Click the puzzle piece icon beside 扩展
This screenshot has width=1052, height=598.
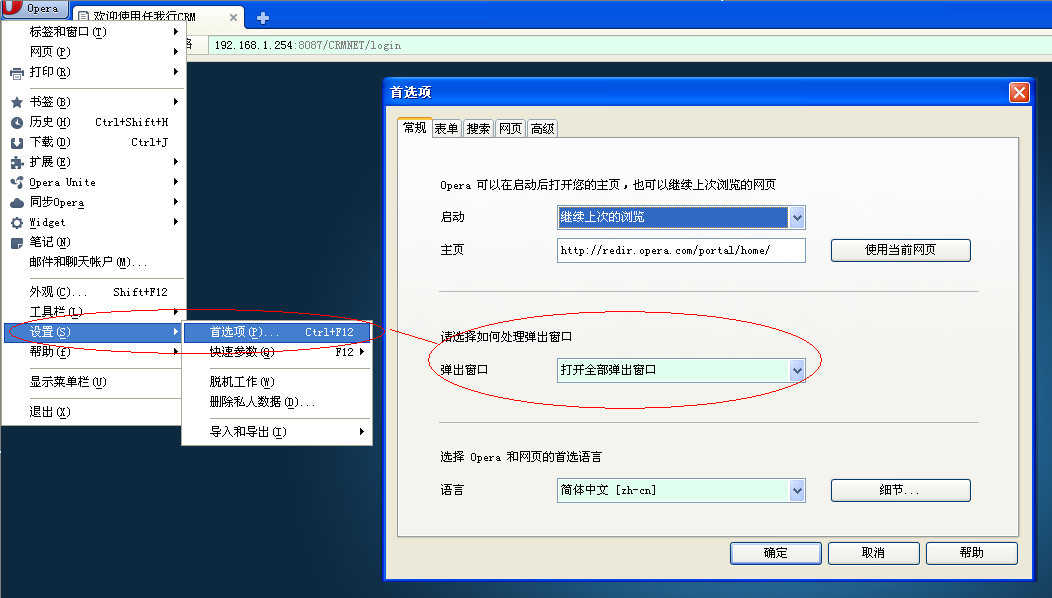coord(17,162)
